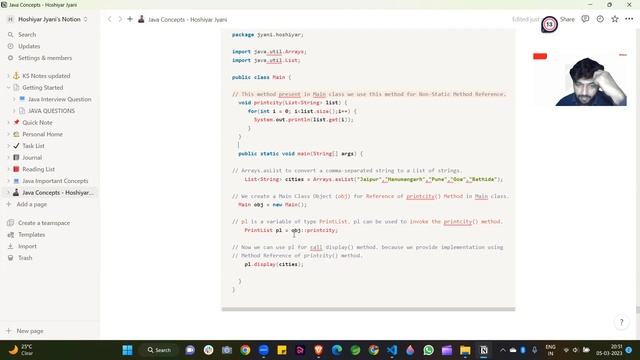This screenshot has width=640, height=360.
Task: Open the three-dot page options menu
Action: [x=629, y=19]
